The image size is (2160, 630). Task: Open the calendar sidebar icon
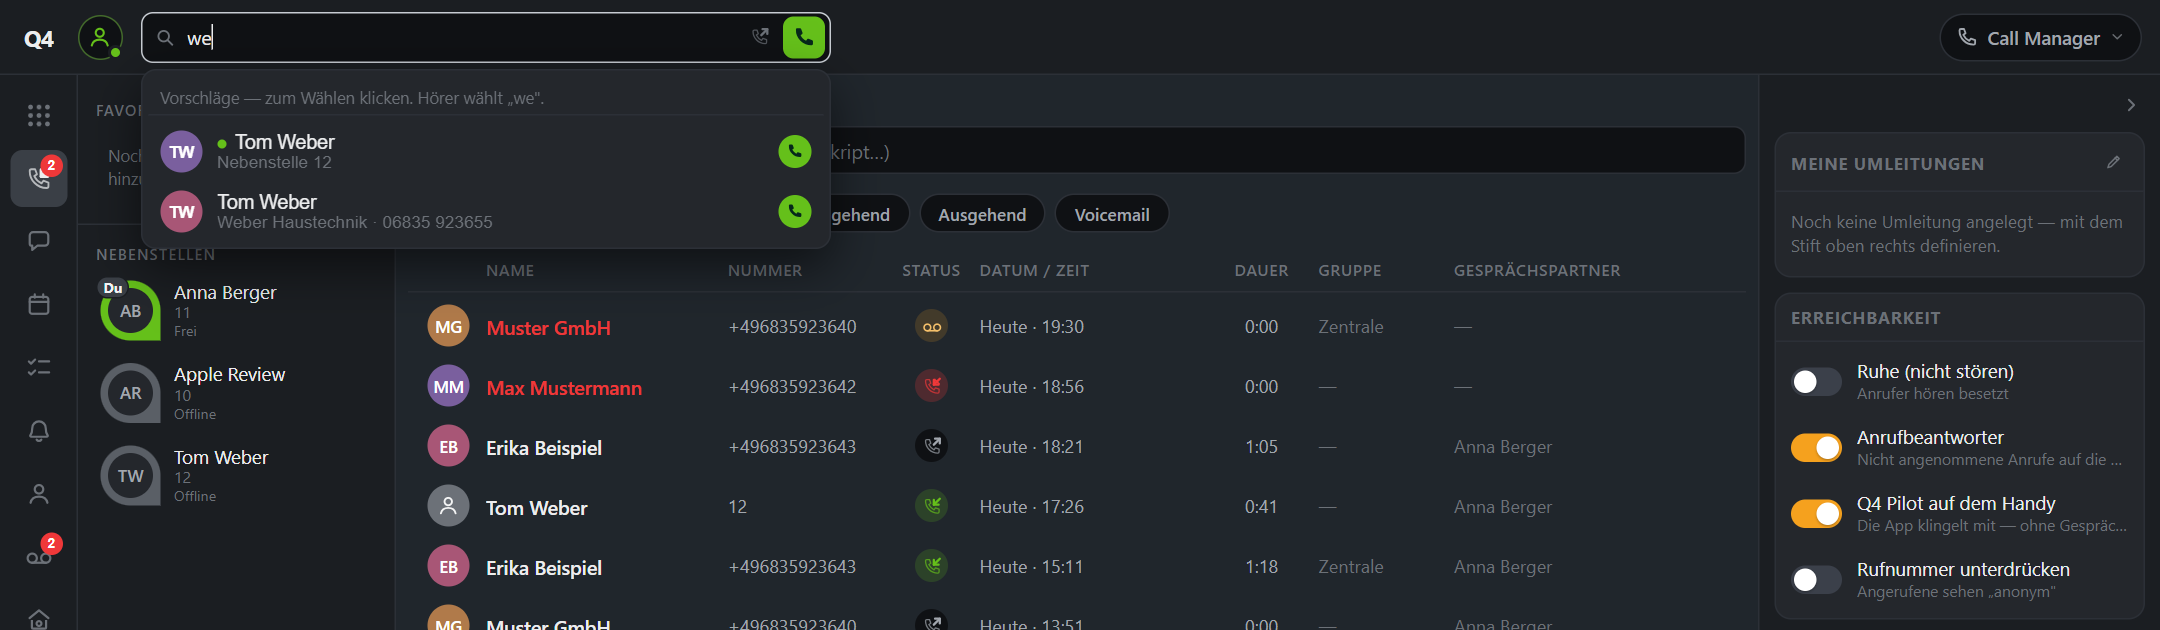[39, 304]
